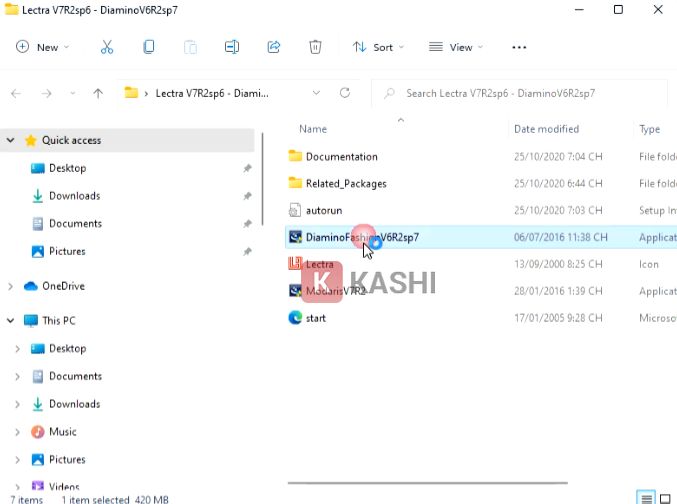Screen dimensions: 677x504
Task: Click the Cut scissors icon in toolbar
Action: coord(107,47)
